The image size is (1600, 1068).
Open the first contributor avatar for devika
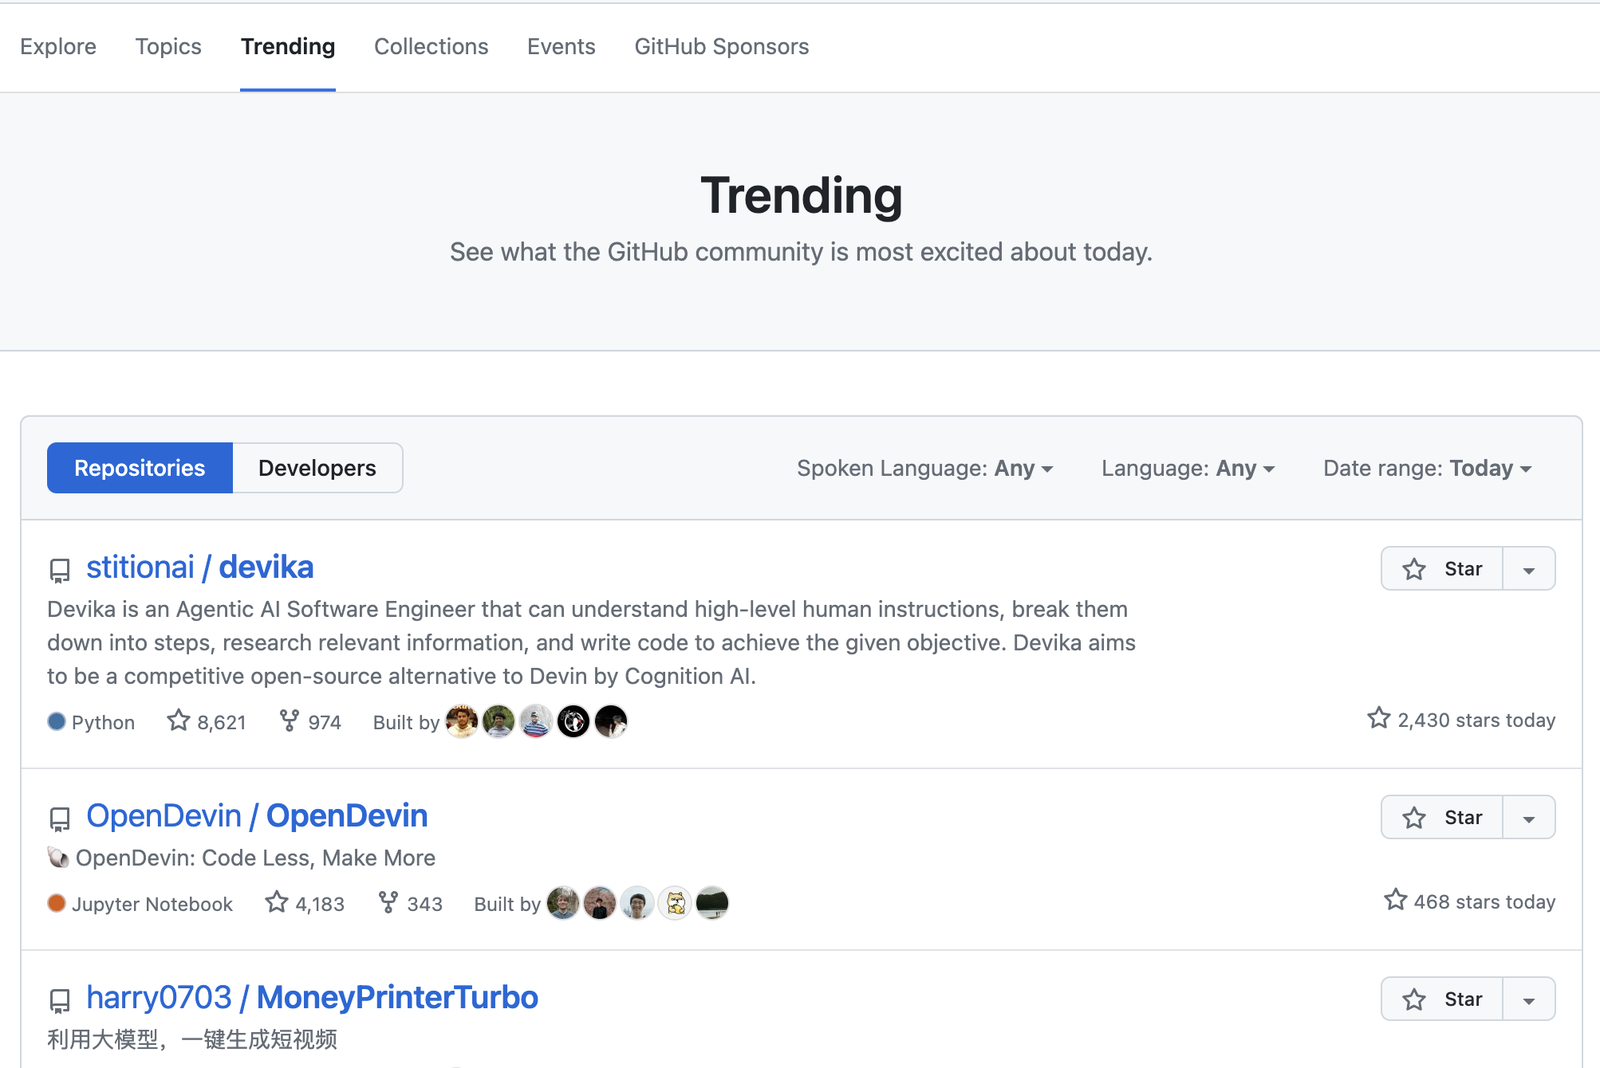462,721
